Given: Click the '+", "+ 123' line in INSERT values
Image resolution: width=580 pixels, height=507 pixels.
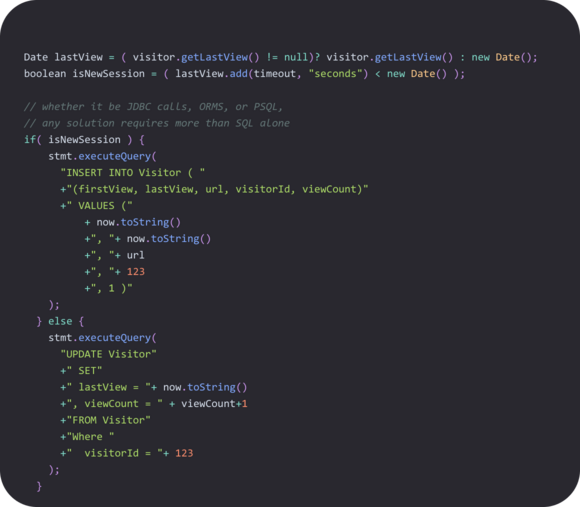Looking at the screenshot, I should pos(114,272).
